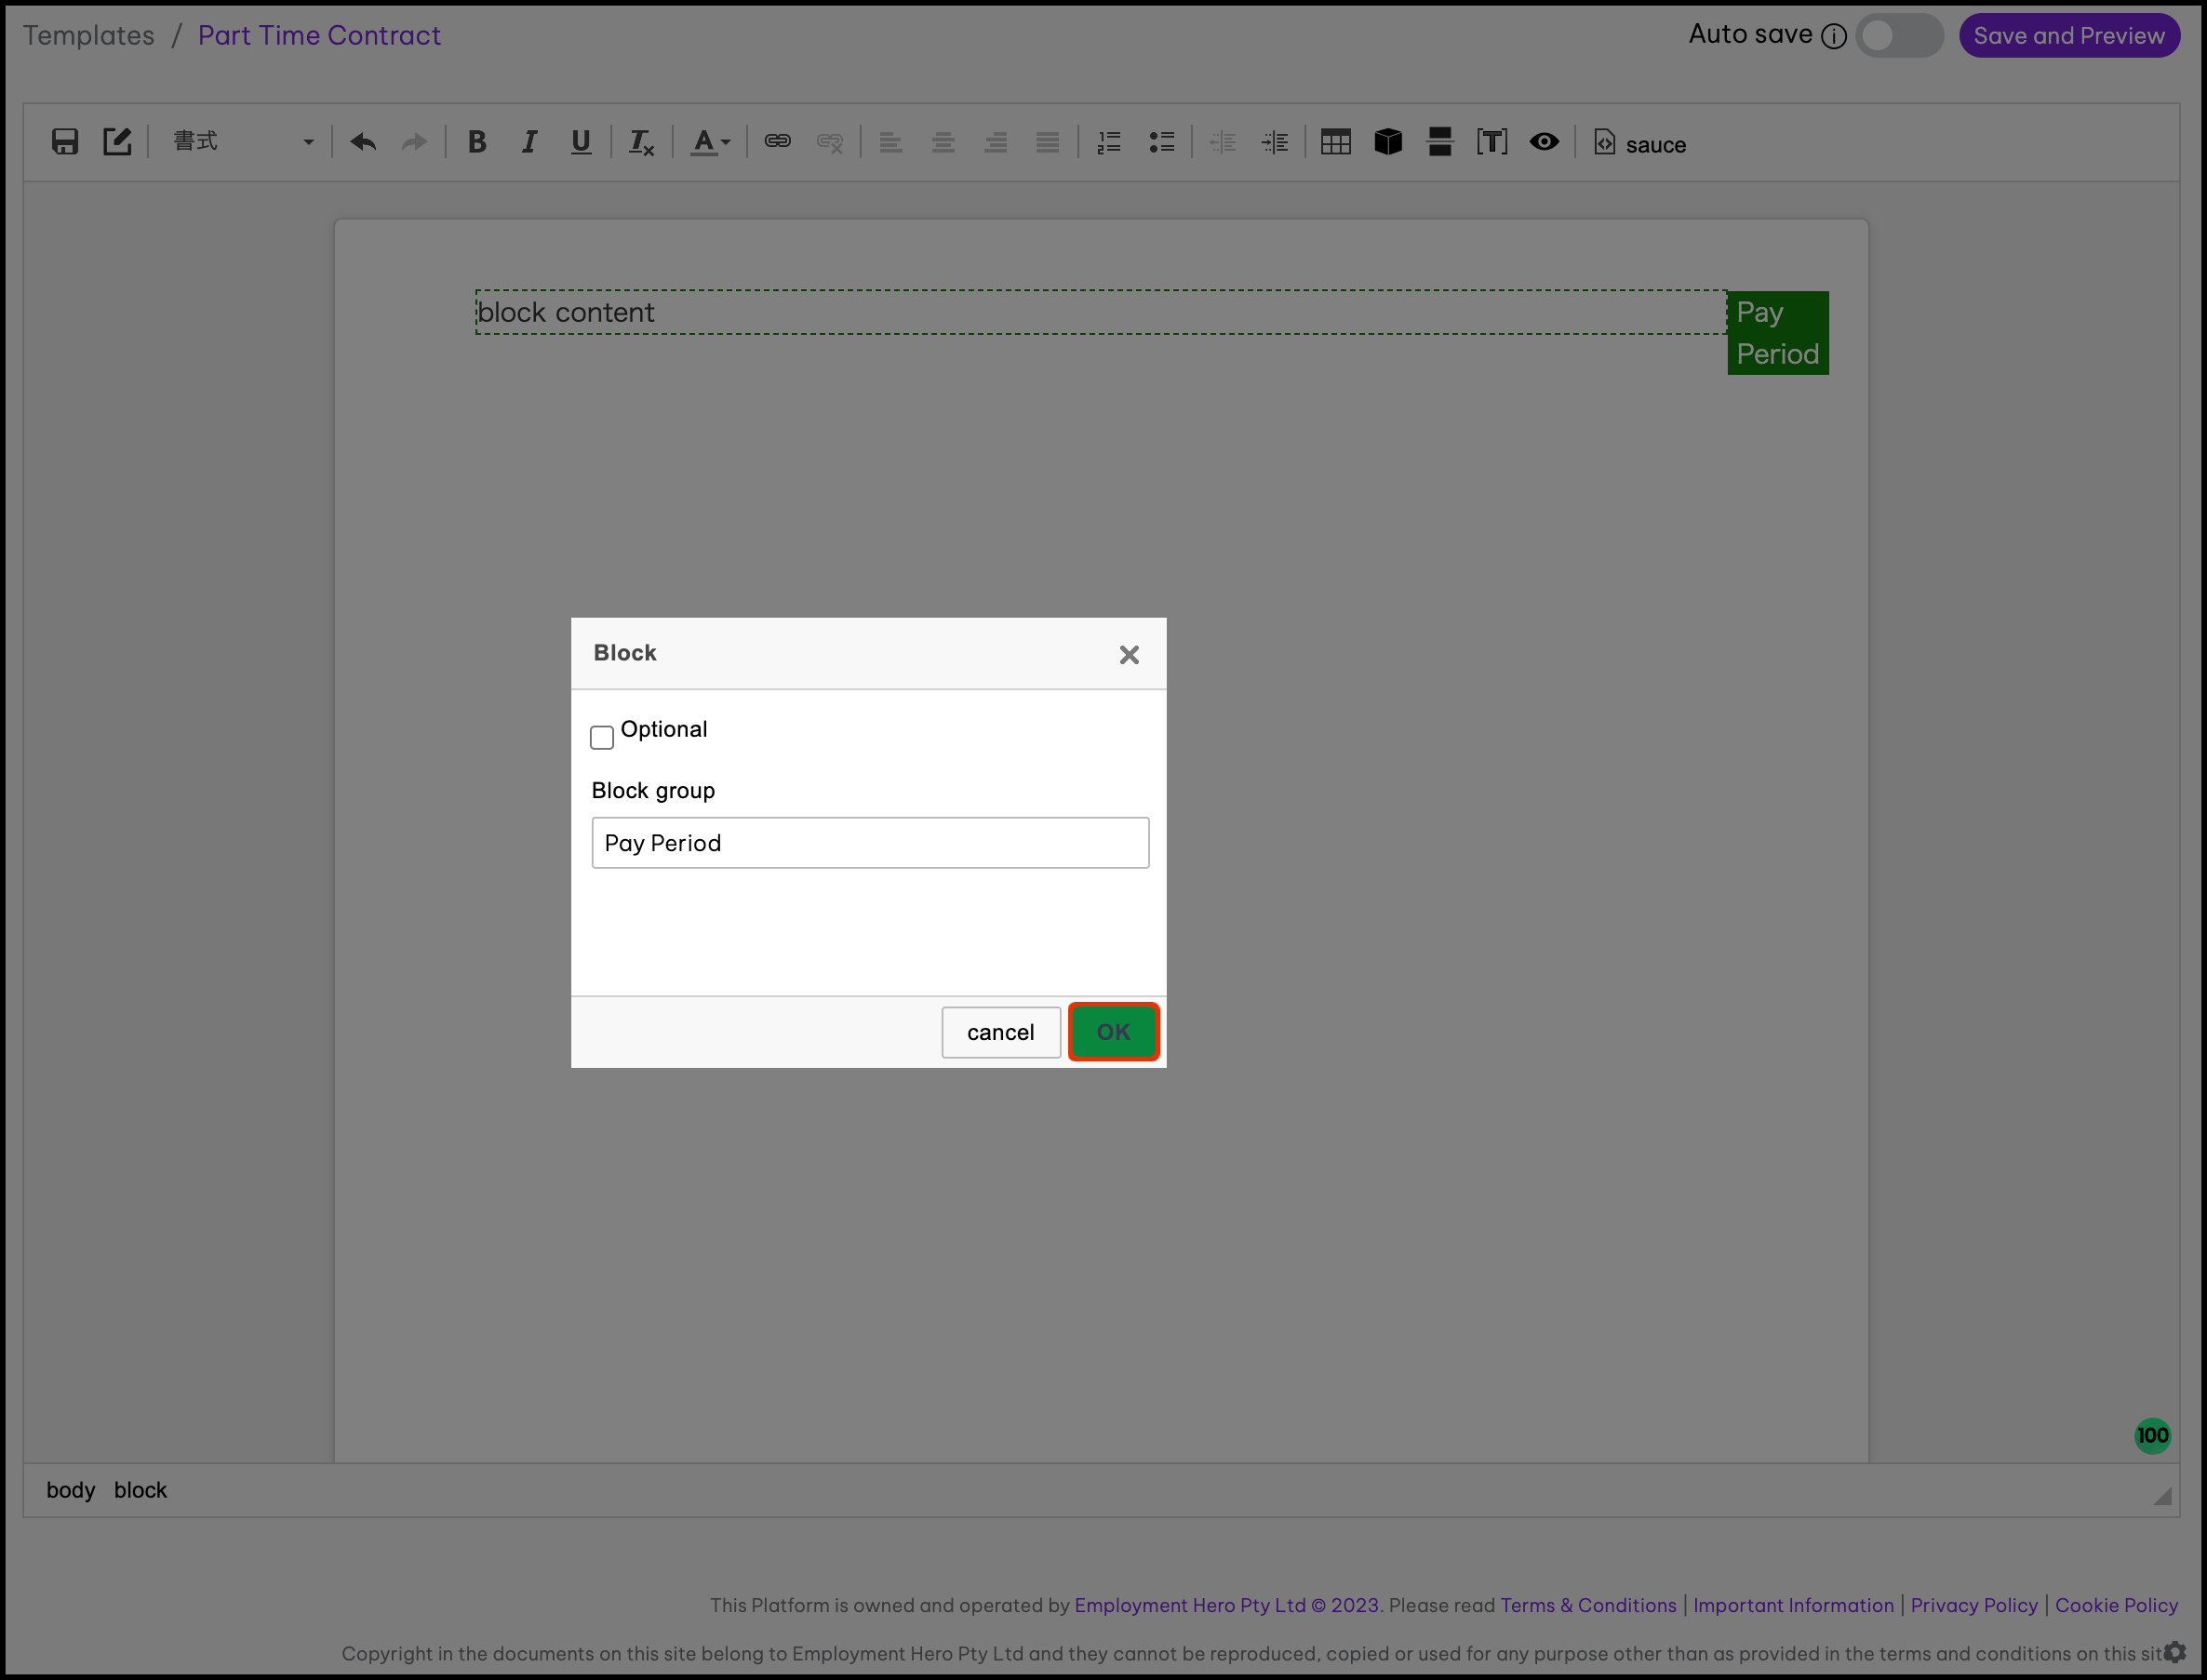The width and height of the screenshot is (2207, 1680).
Task: Check the Optional checkbox
Action: [x=602, y=737]
